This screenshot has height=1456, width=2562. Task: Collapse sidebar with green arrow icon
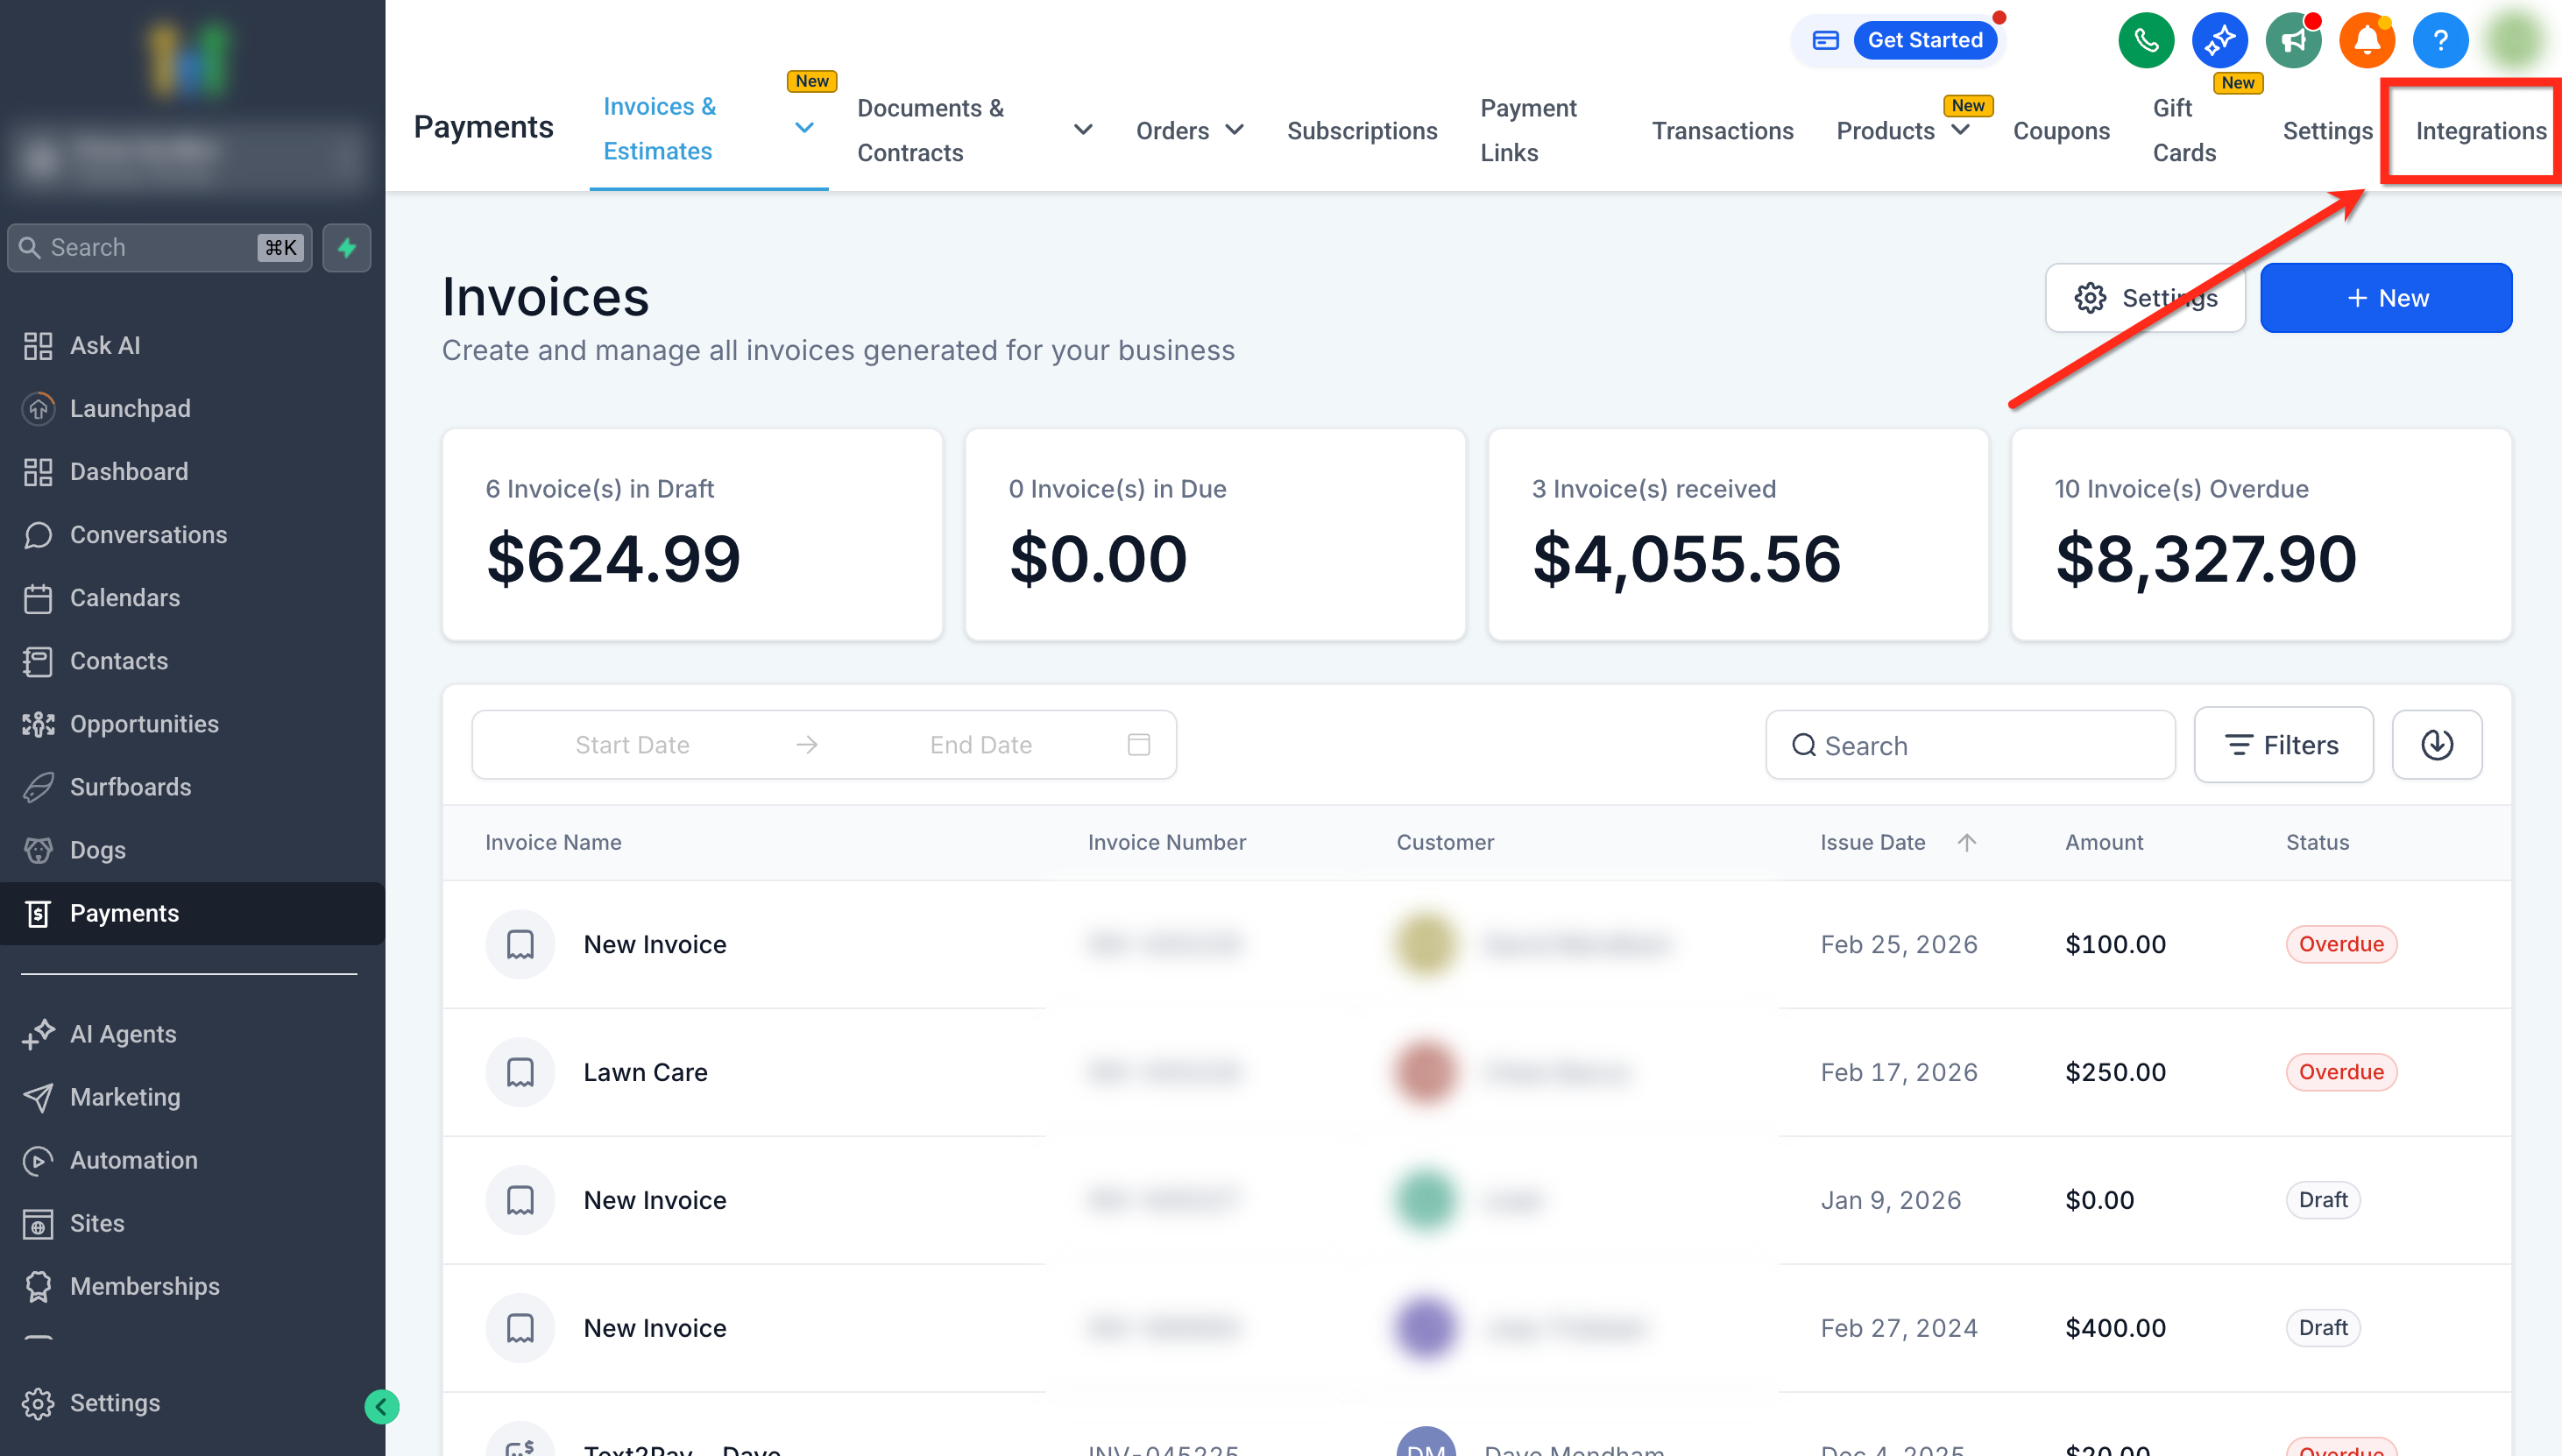381,1407
